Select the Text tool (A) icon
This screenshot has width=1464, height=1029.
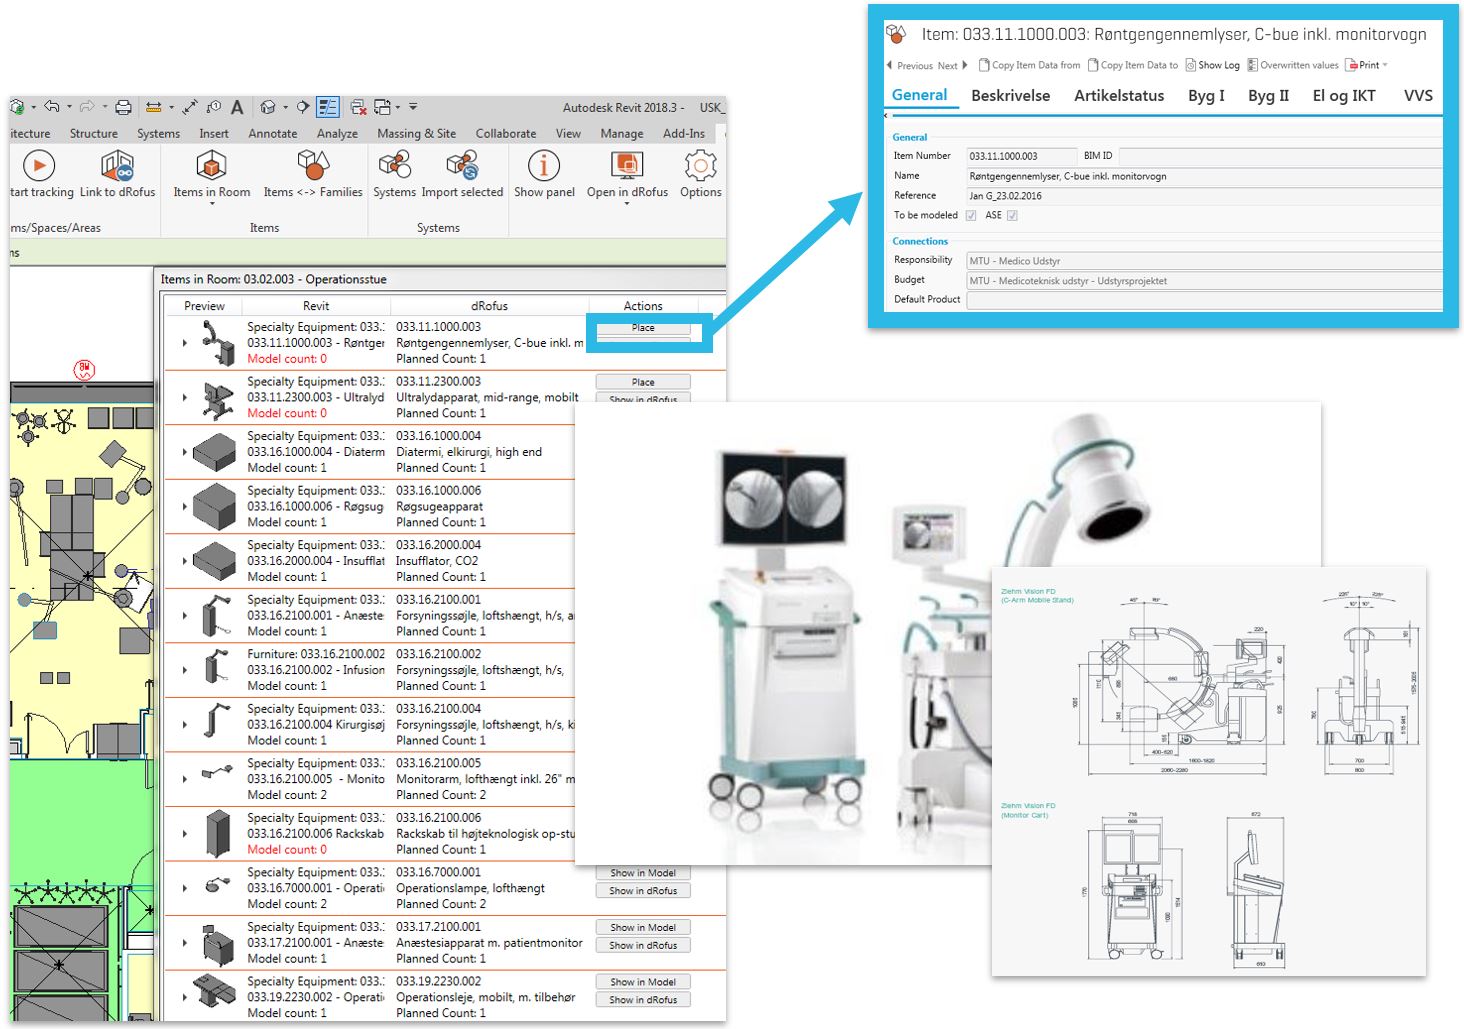(x=237, y=107)
